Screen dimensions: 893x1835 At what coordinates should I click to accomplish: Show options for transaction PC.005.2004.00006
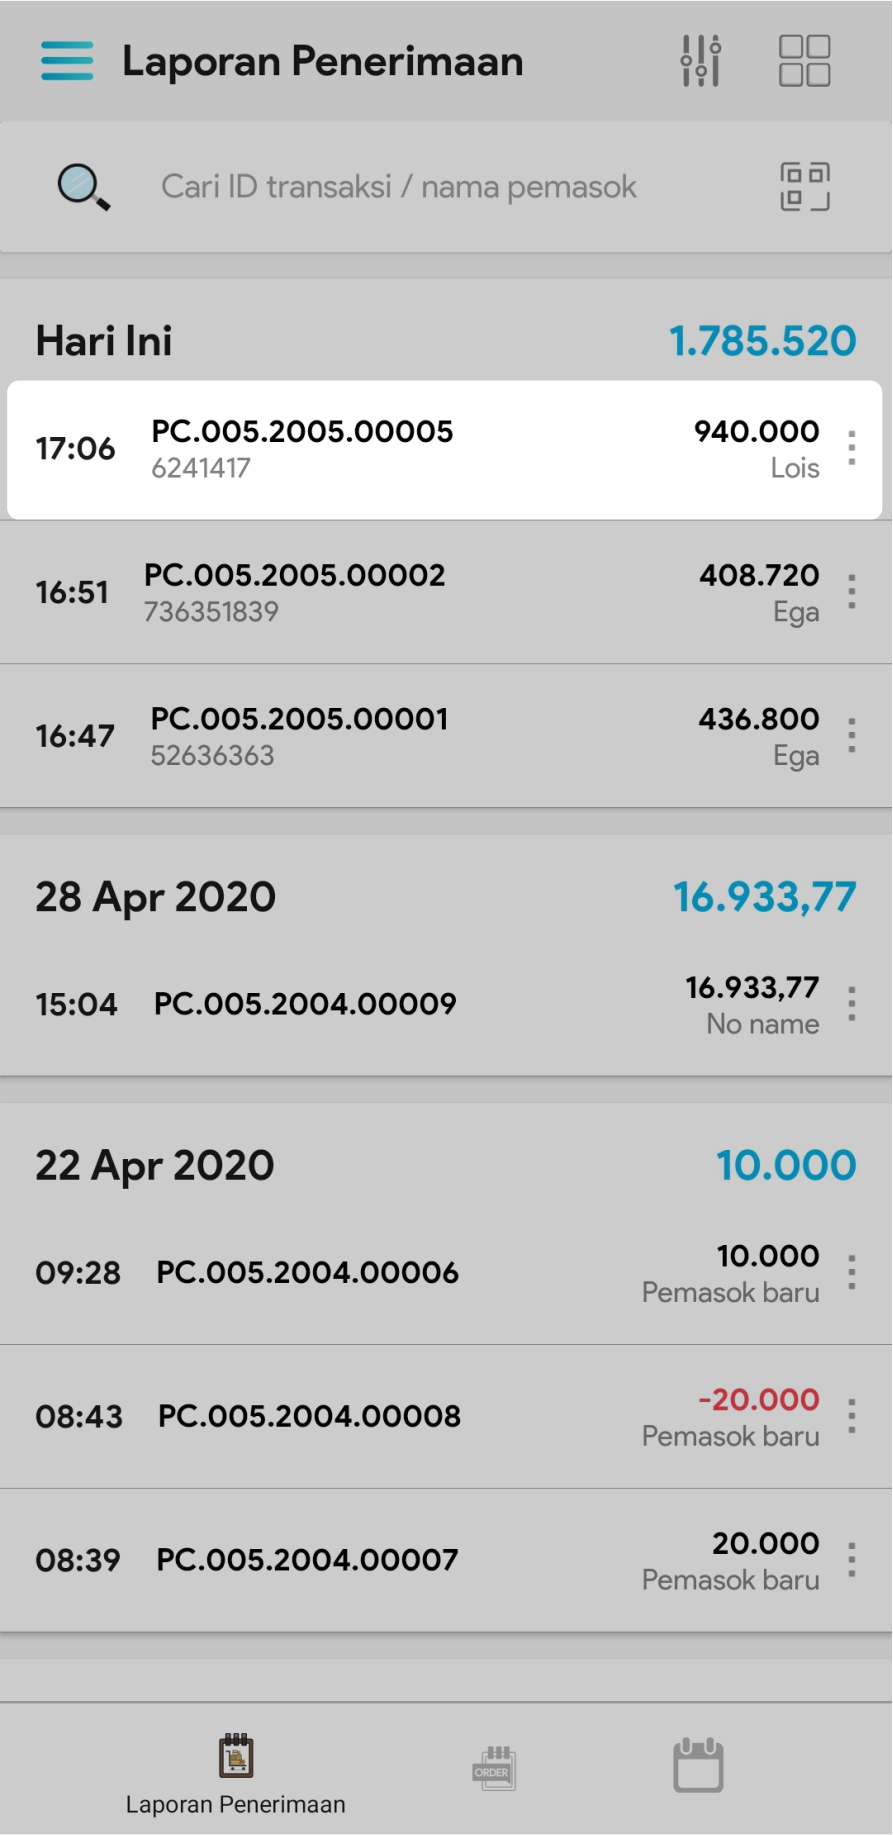[x=851, y=1272]
